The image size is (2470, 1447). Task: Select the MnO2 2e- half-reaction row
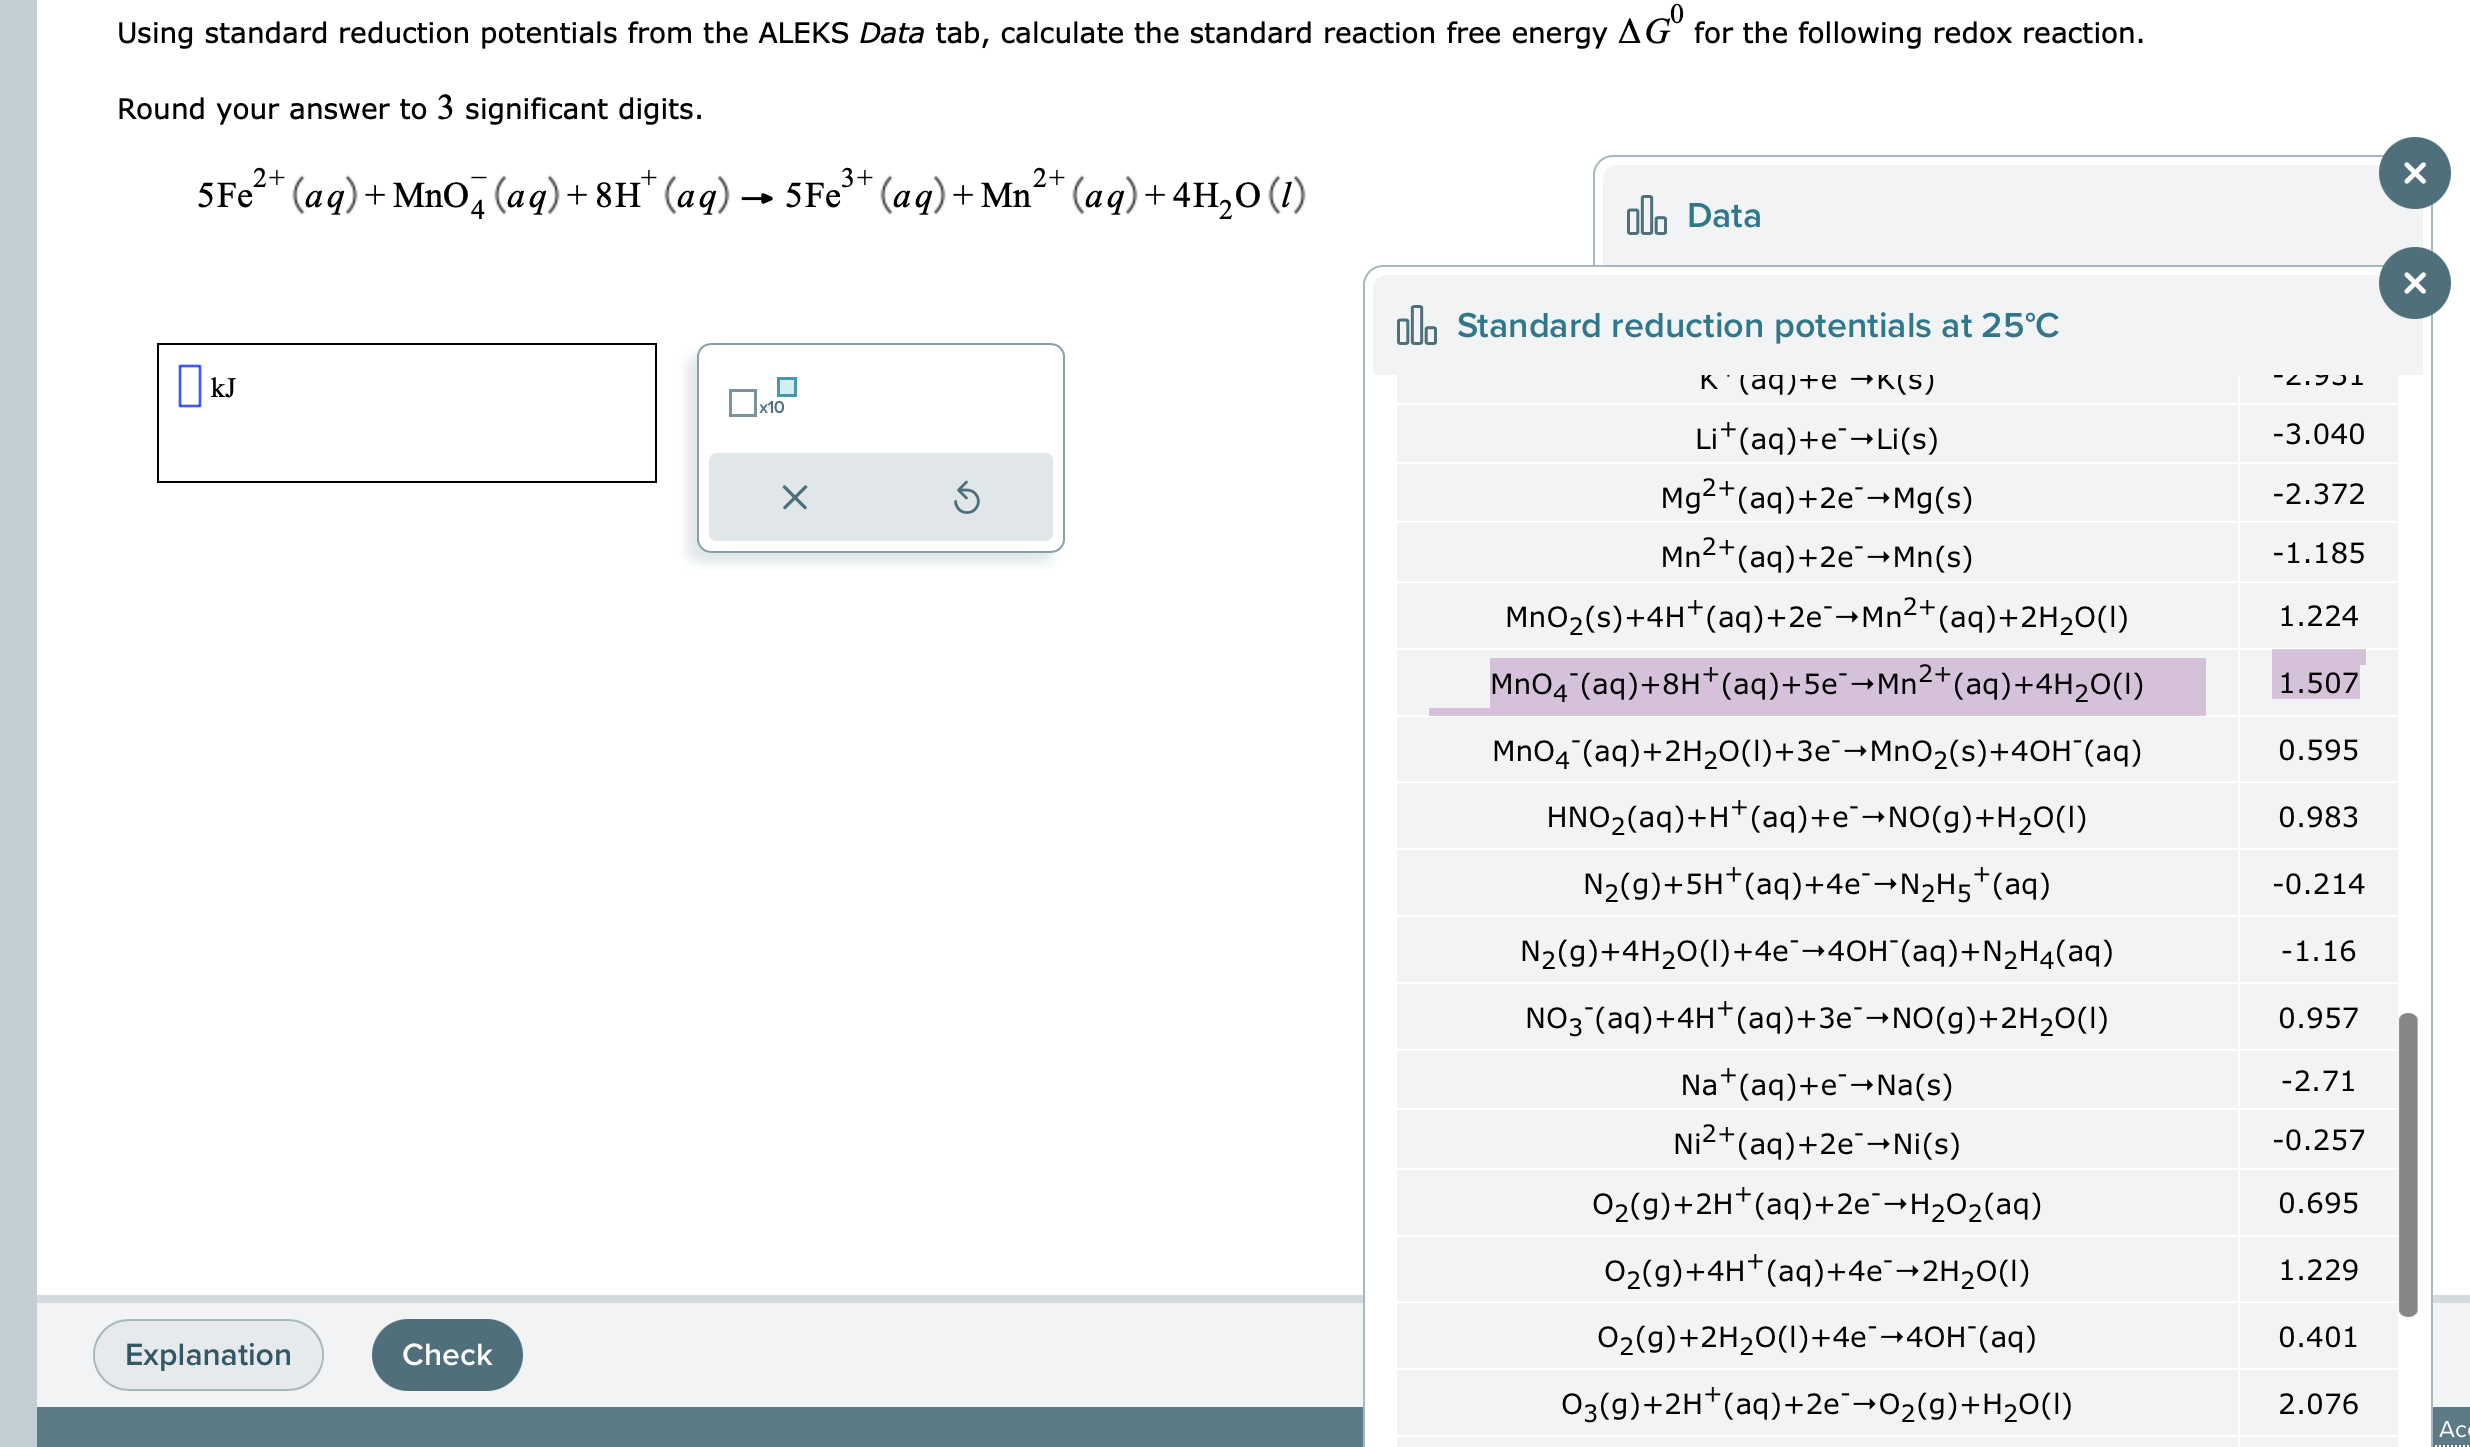(x=1816, y=617)
